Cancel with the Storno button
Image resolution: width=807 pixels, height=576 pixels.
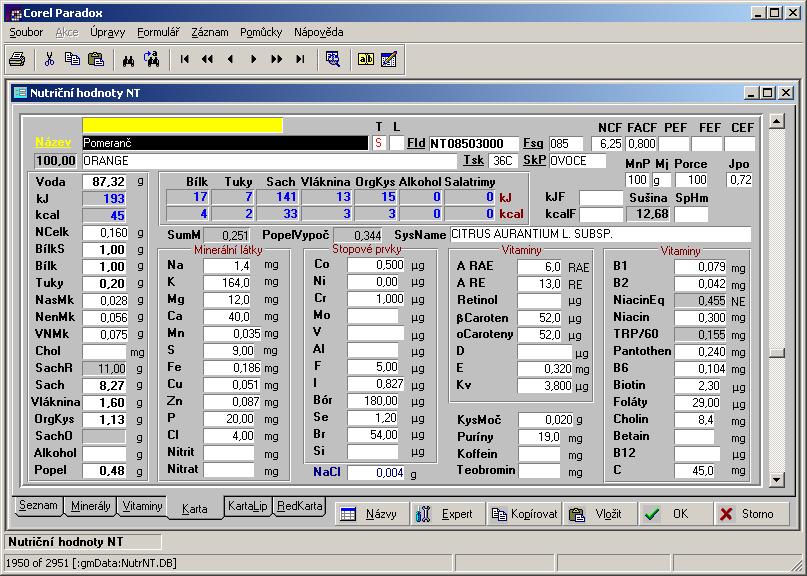pyautogui.click(x=751, y=514)
